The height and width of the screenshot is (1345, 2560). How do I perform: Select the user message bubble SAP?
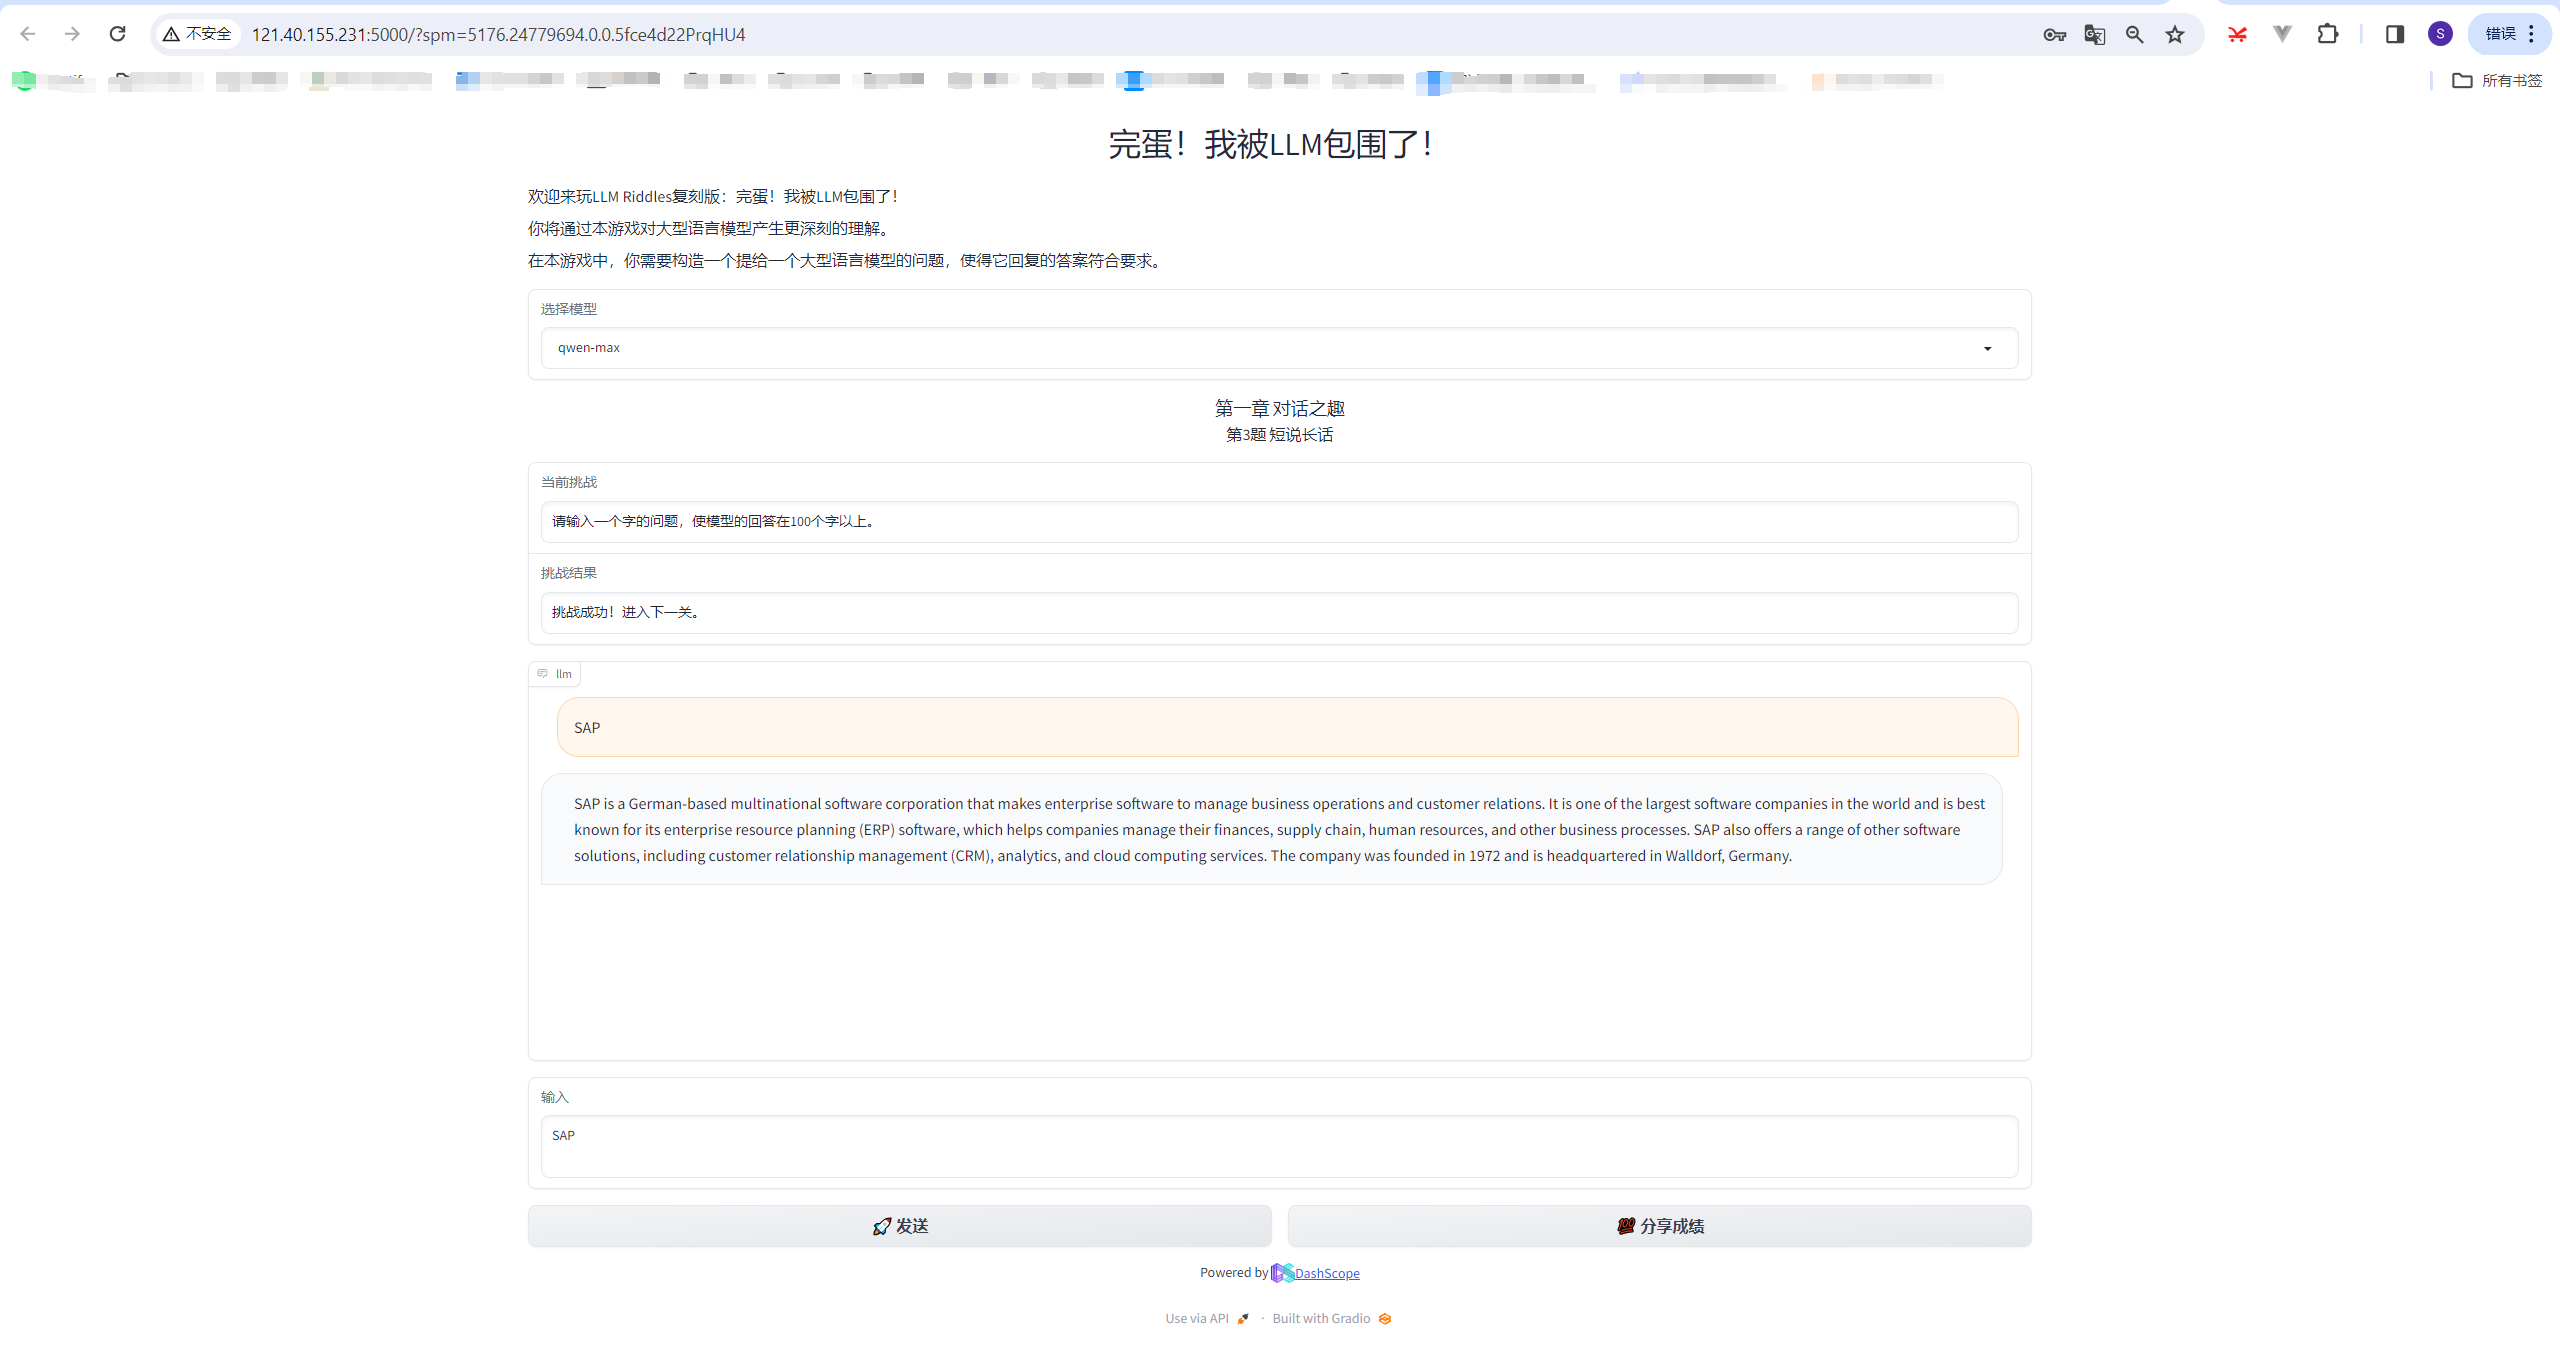[x=1287, y=727]
